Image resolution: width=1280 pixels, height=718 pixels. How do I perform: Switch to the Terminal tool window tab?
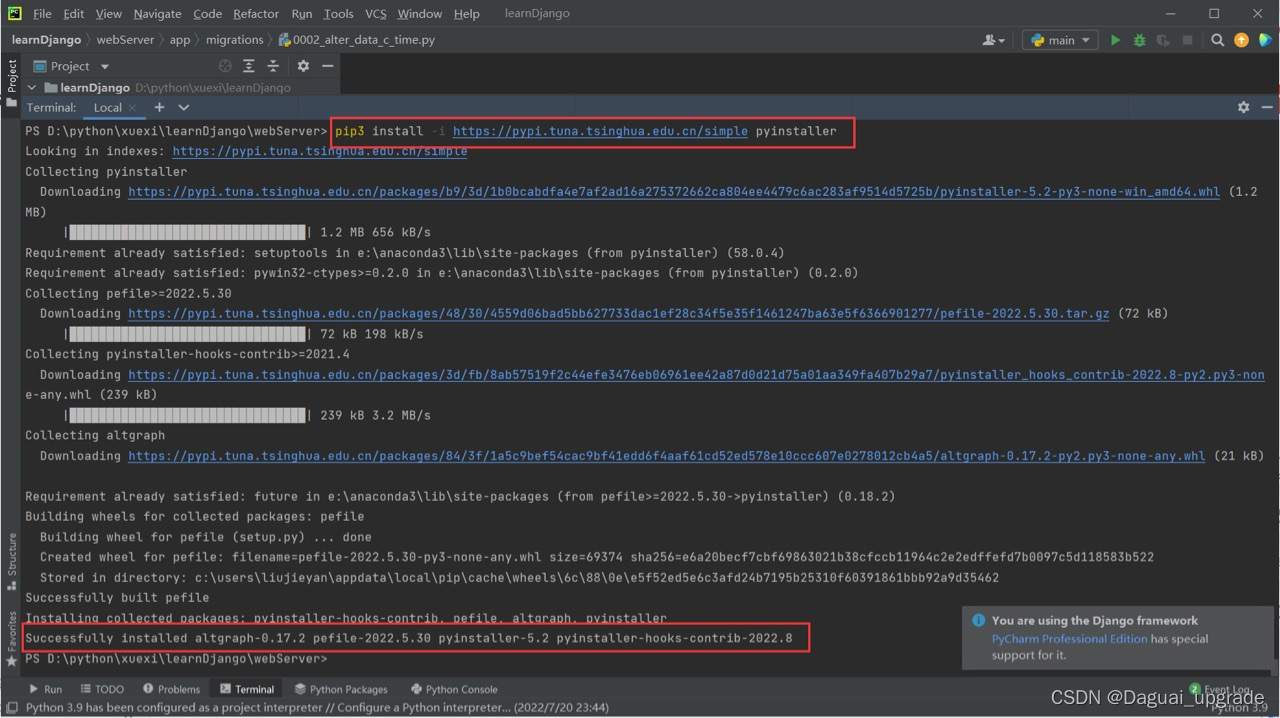click(x=247, y=689)
